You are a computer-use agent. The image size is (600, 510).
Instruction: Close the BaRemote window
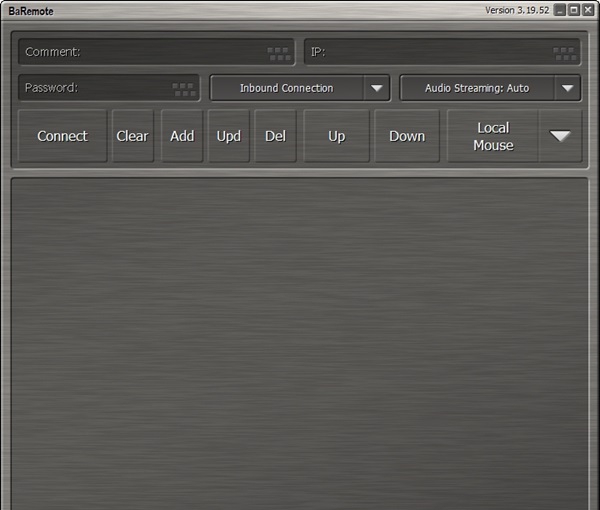click(x=588, y=10)
